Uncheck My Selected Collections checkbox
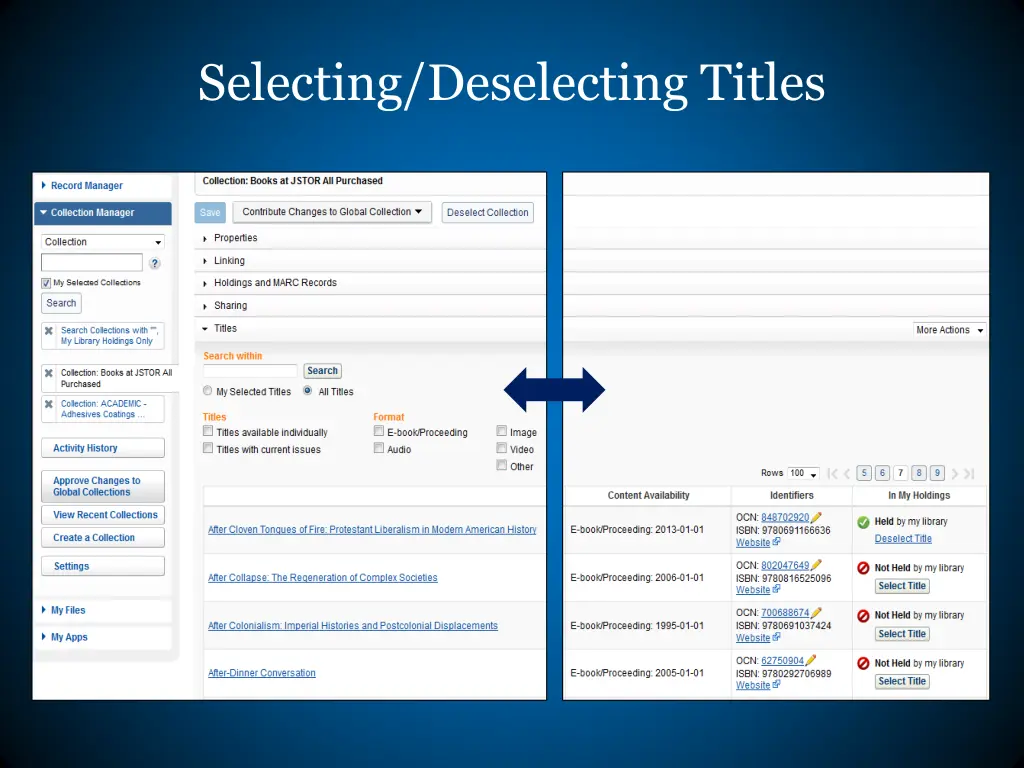Image resolution: width=1024 pixels, height=768 pixels. [46, 283]
